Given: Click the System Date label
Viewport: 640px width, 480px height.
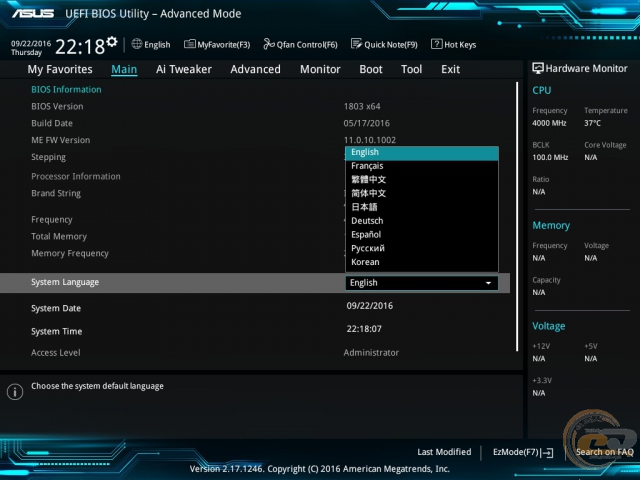Looking at the screenshot, I should (56, 309).
